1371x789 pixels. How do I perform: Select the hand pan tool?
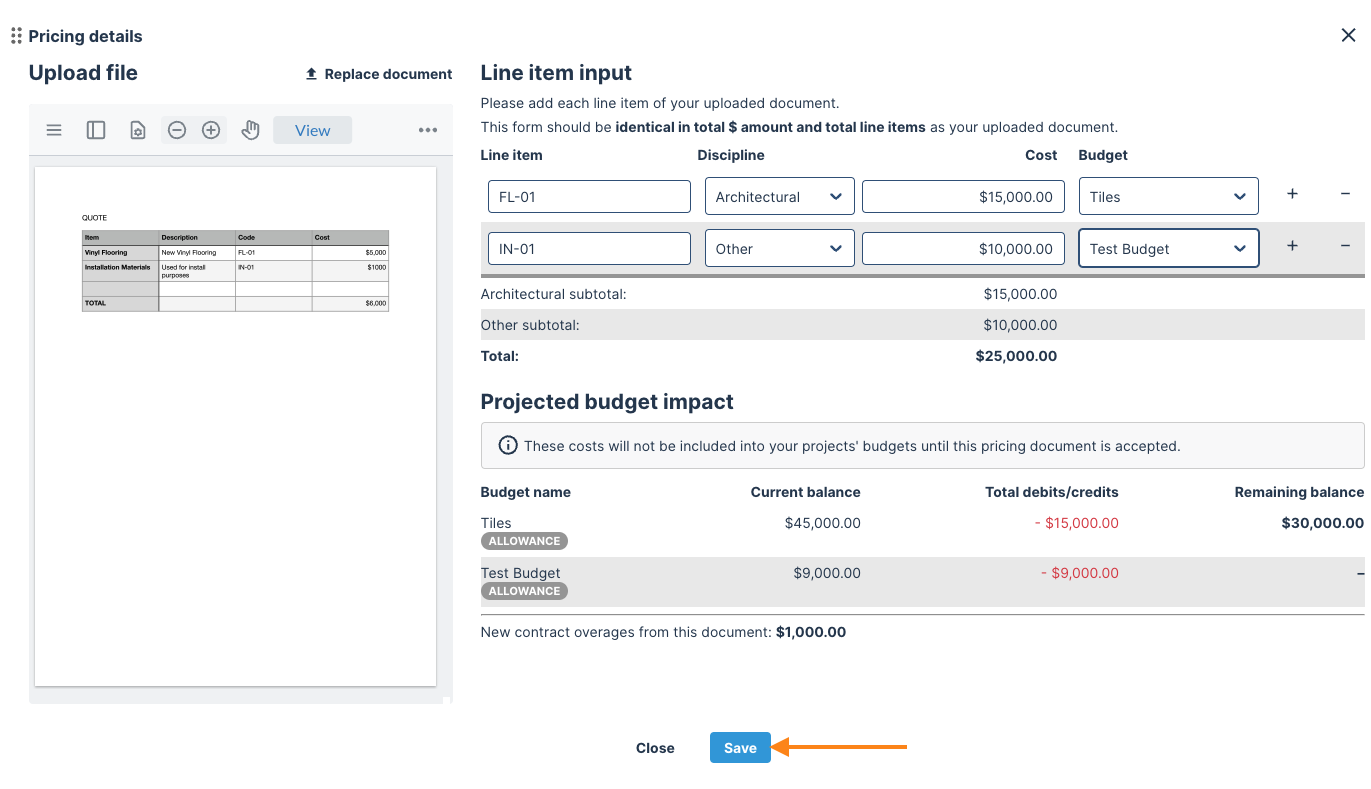pos(250,130)
